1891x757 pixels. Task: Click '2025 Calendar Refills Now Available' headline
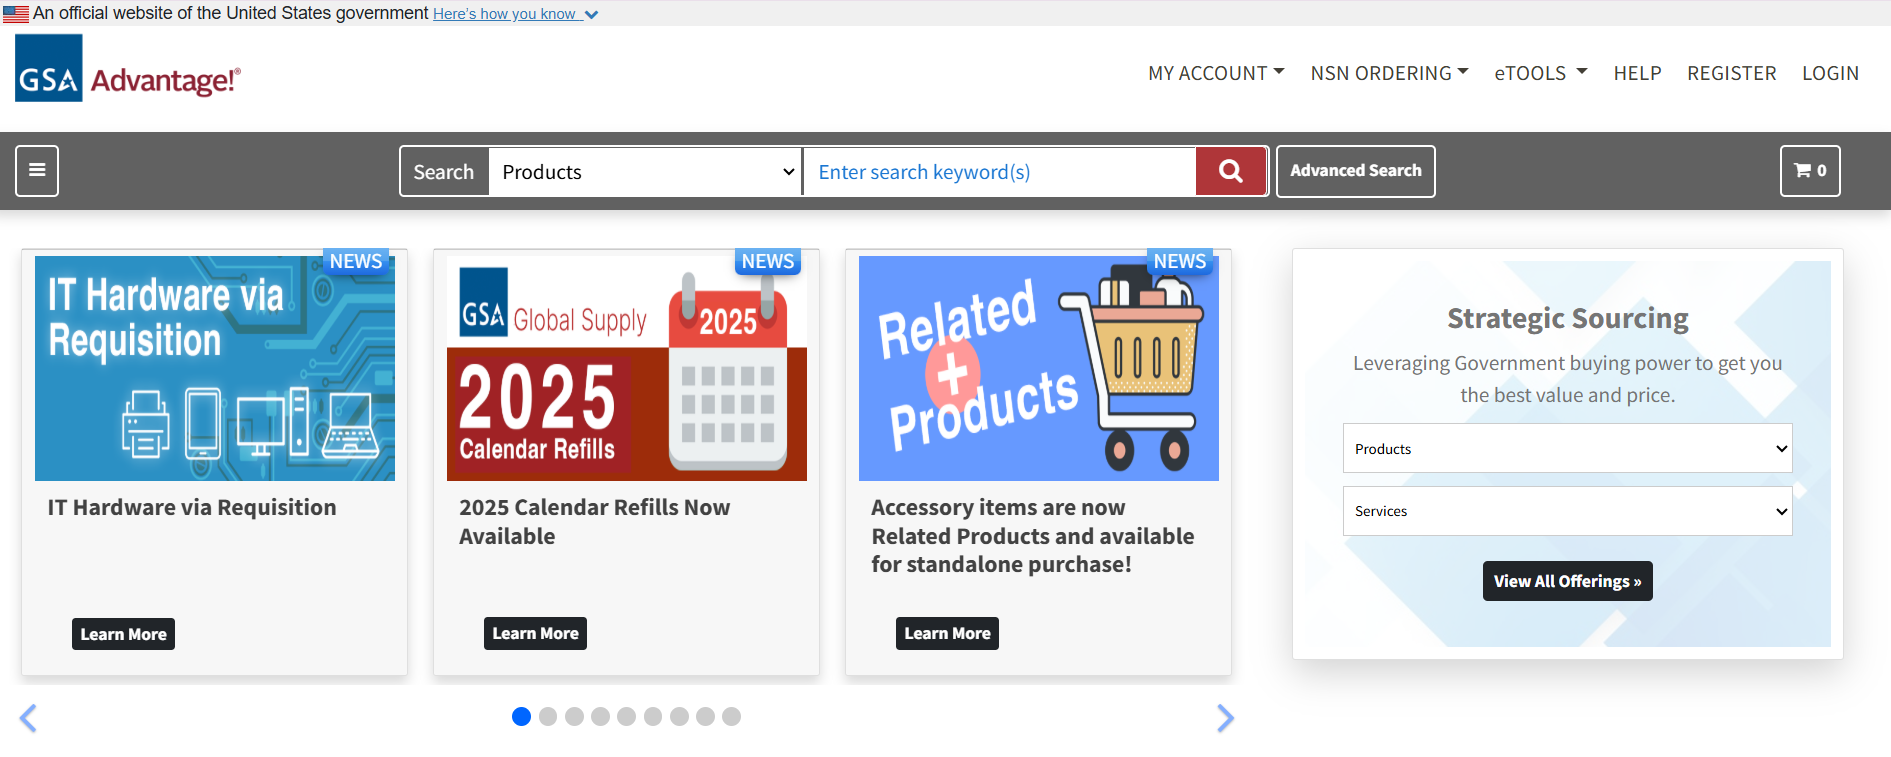click(x=595, y=522)
